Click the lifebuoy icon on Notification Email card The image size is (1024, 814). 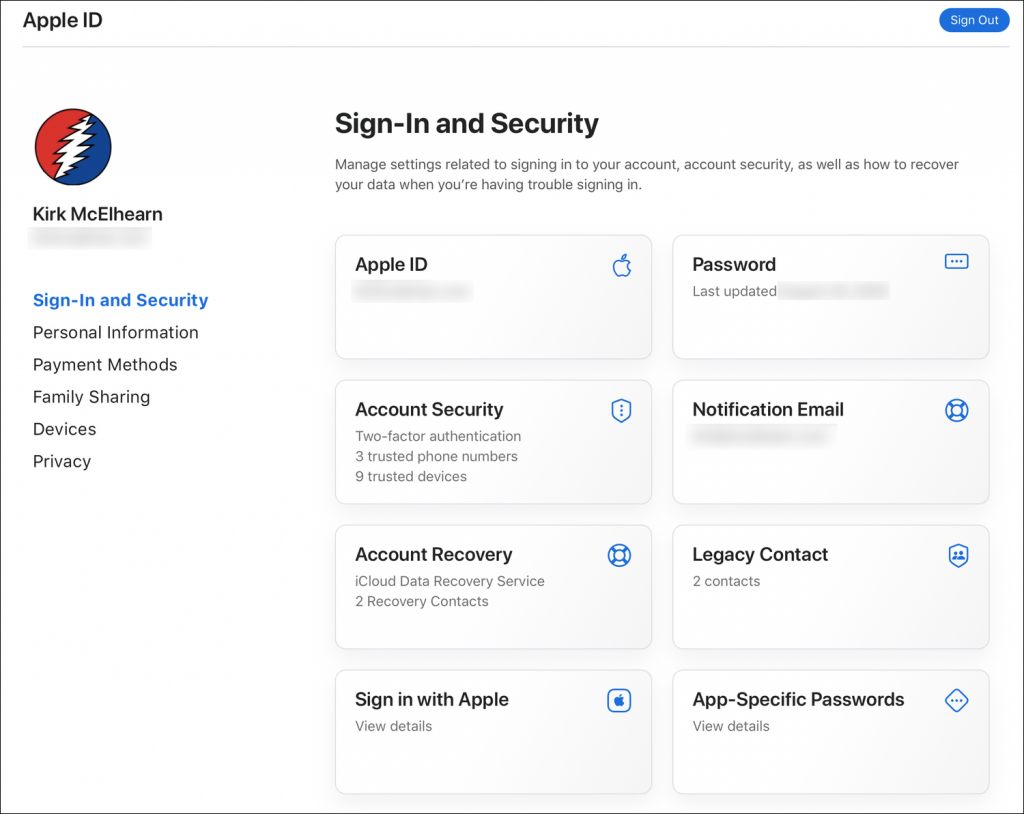pyautogui.click(x=957, y=410)
